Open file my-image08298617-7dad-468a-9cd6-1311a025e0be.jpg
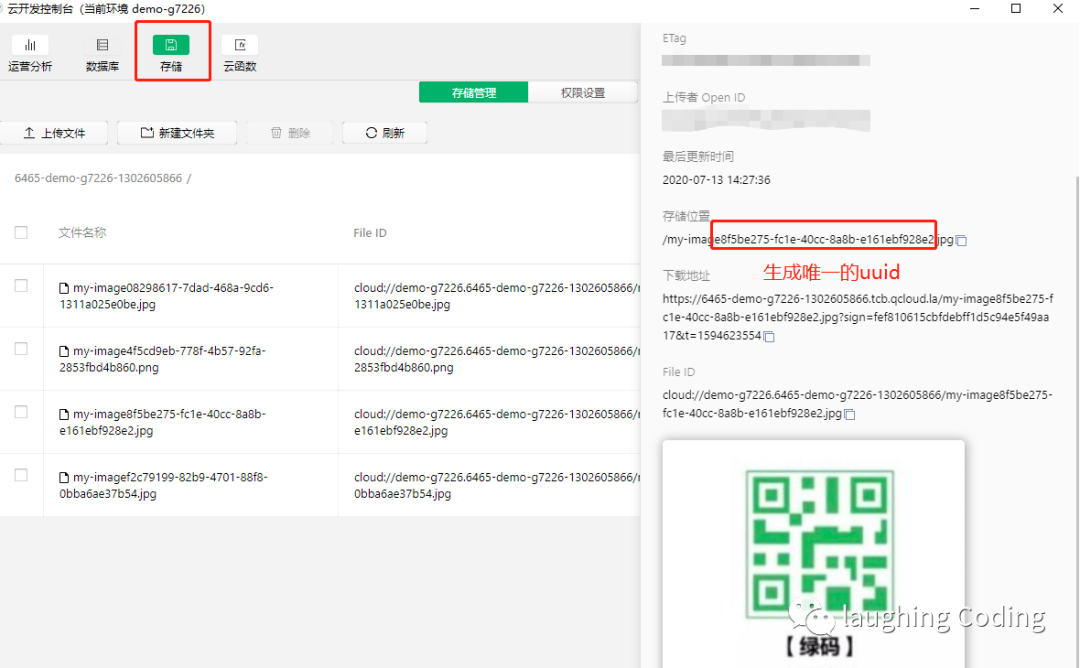1080x668 pixels. 166,296
